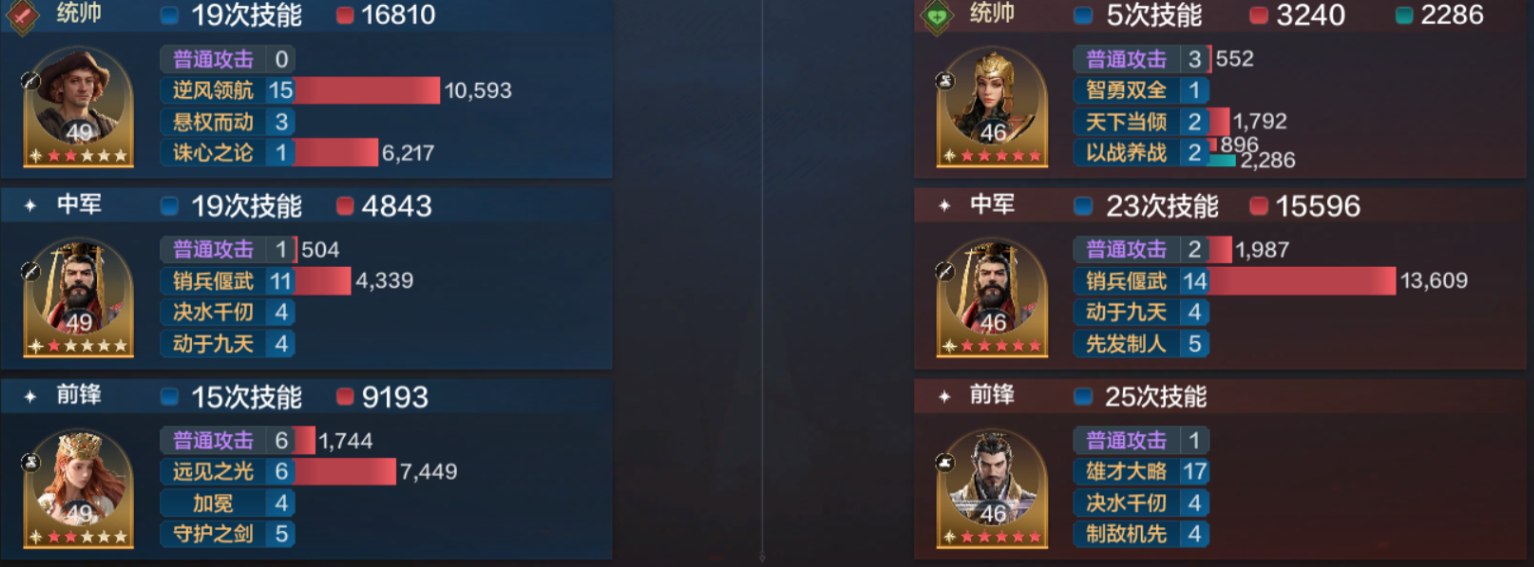Open right commander portrait with golden helmet
Image resolution: width=1534 pixels, height=567 pixels.
(x=993, y=106)
